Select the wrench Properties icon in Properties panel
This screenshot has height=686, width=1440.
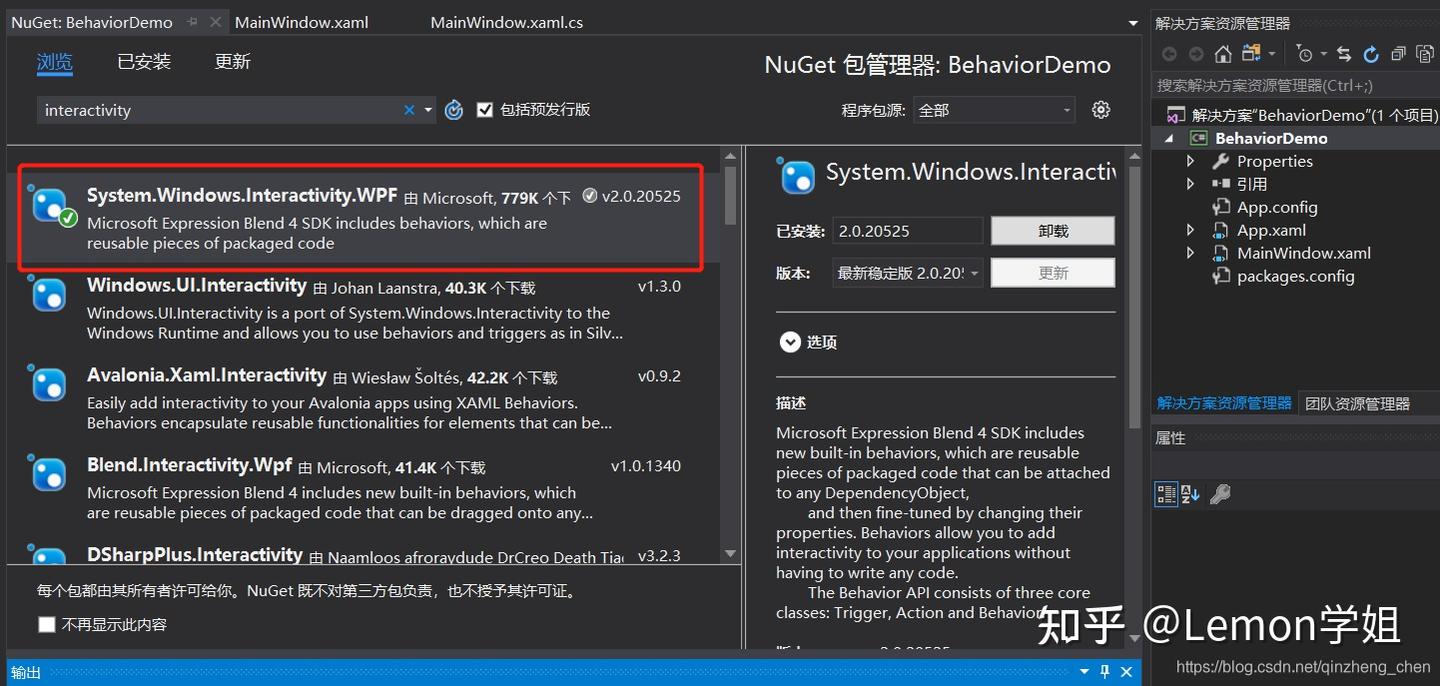click(1221, 494)
